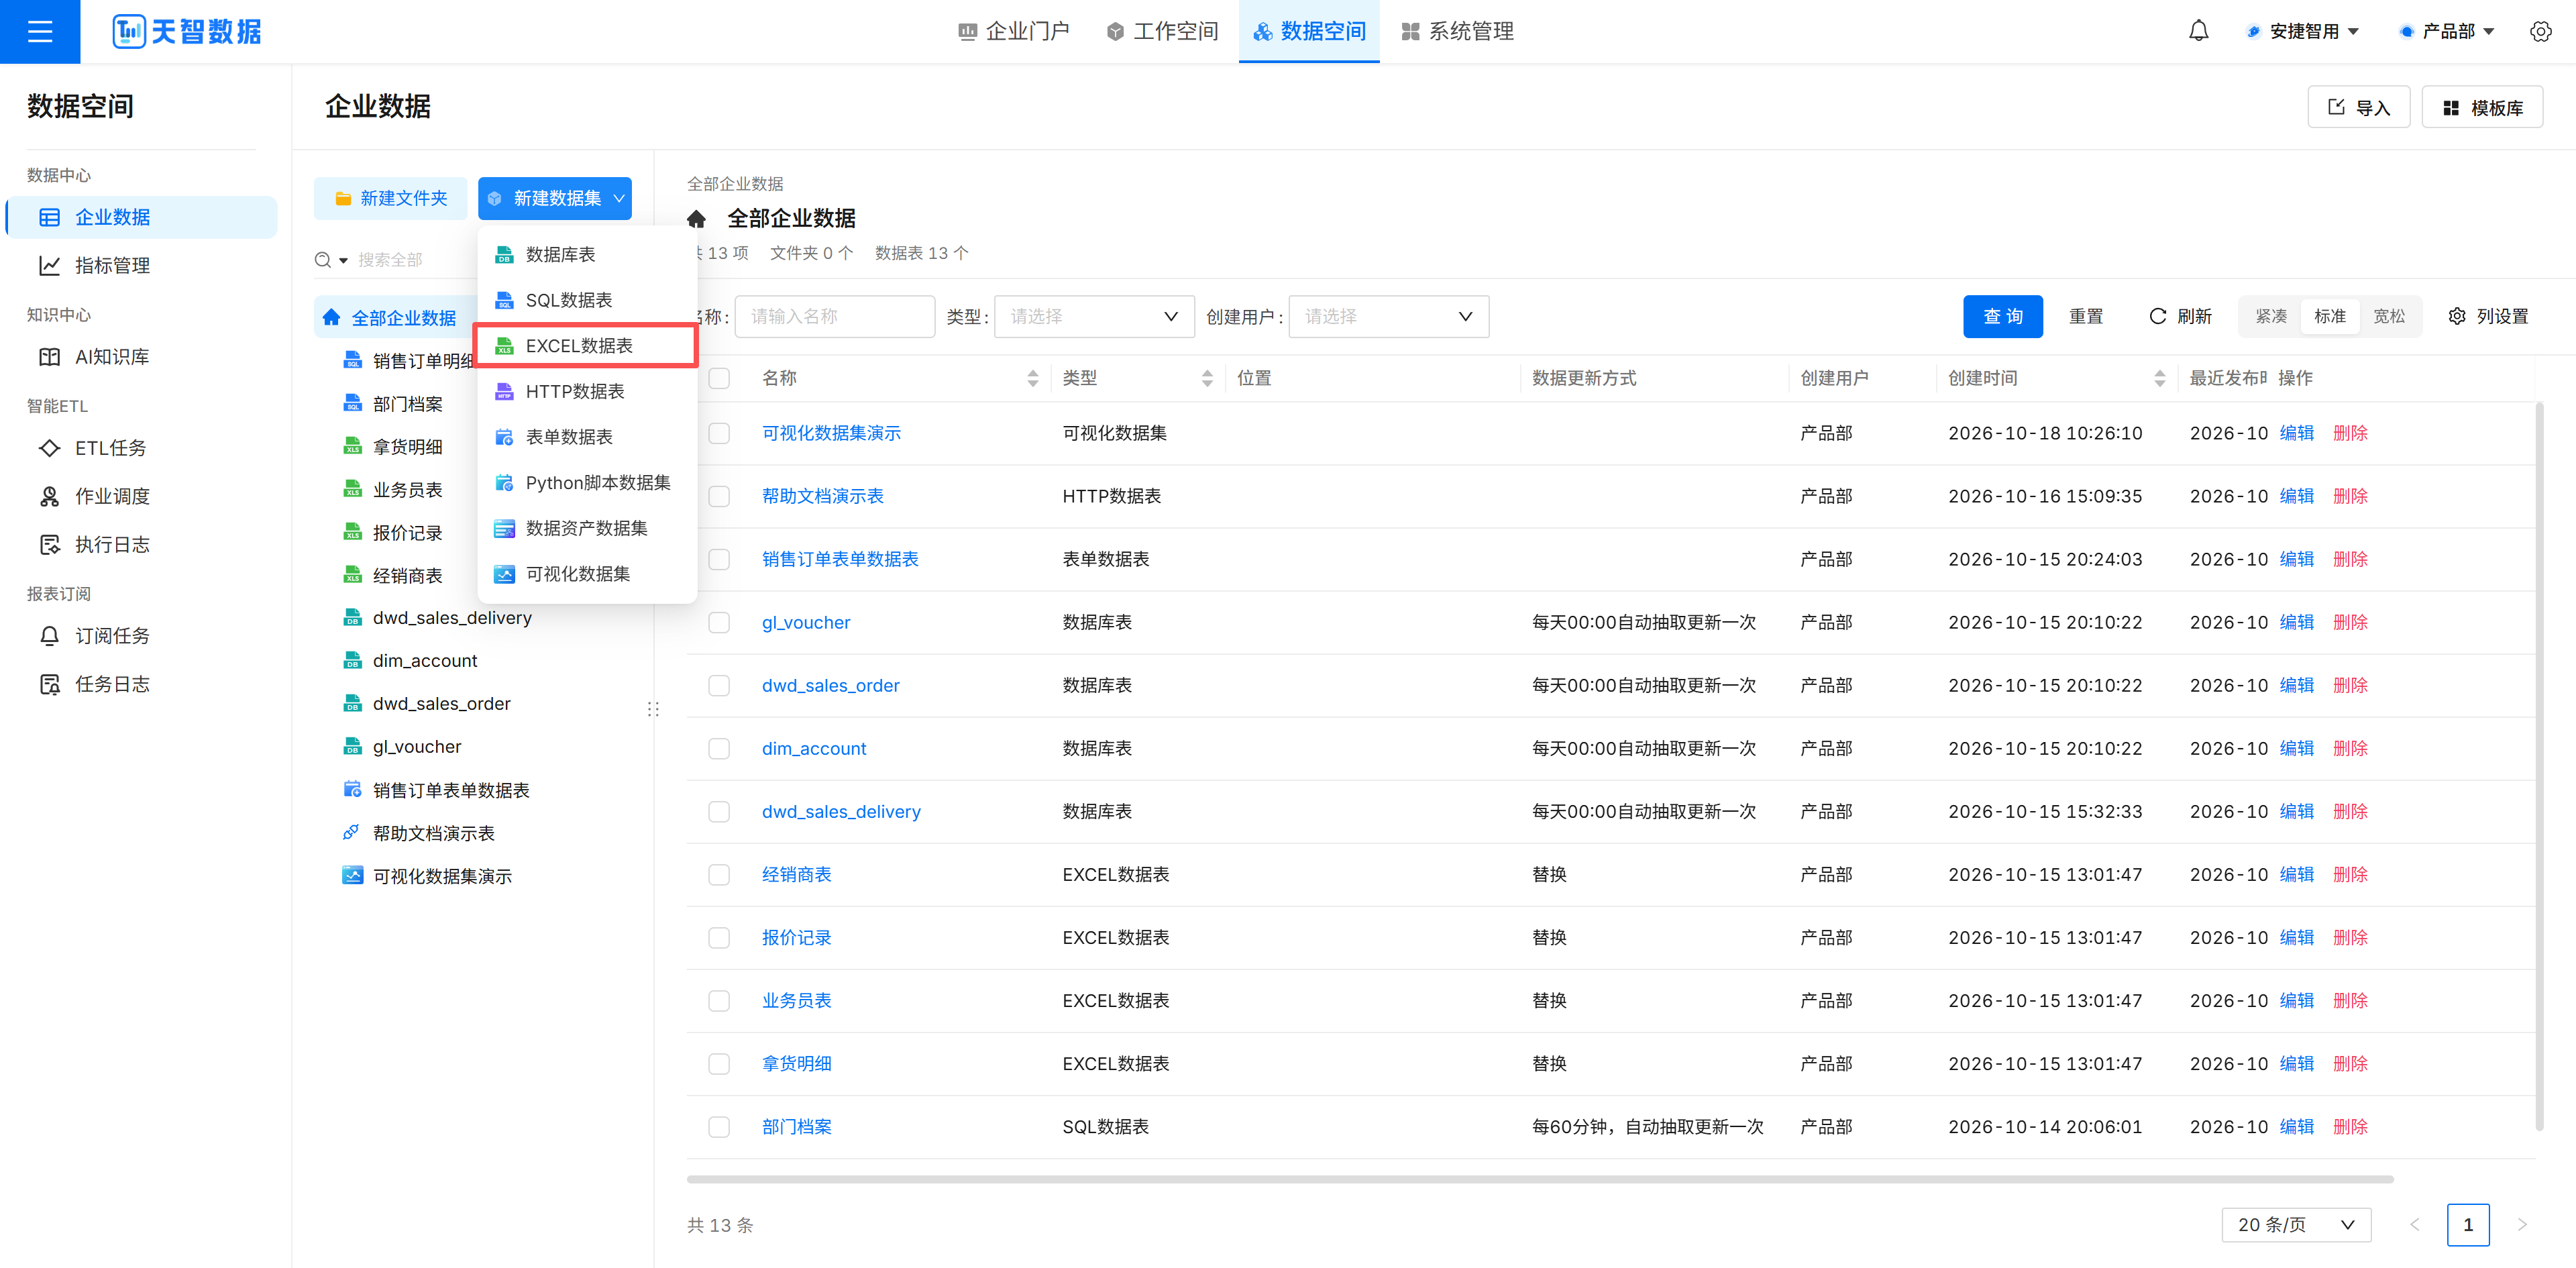Click the search magnifier icon in tree panel
2576x1268 pixels.
pos(322,260)
